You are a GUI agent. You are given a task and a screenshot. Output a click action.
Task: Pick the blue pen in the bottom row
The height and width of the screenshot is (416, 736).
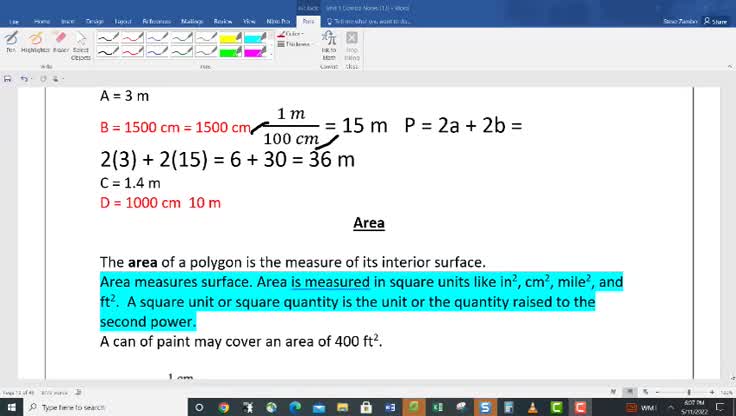157,51
